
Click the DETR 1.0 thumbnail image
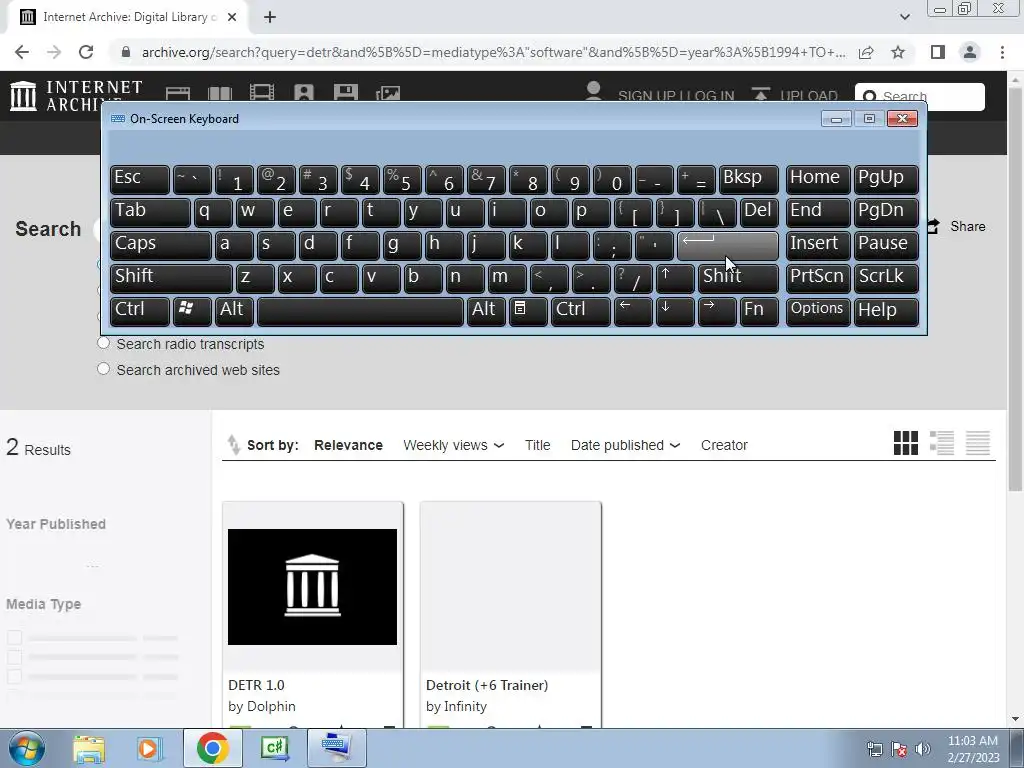[x=312, y=586]
